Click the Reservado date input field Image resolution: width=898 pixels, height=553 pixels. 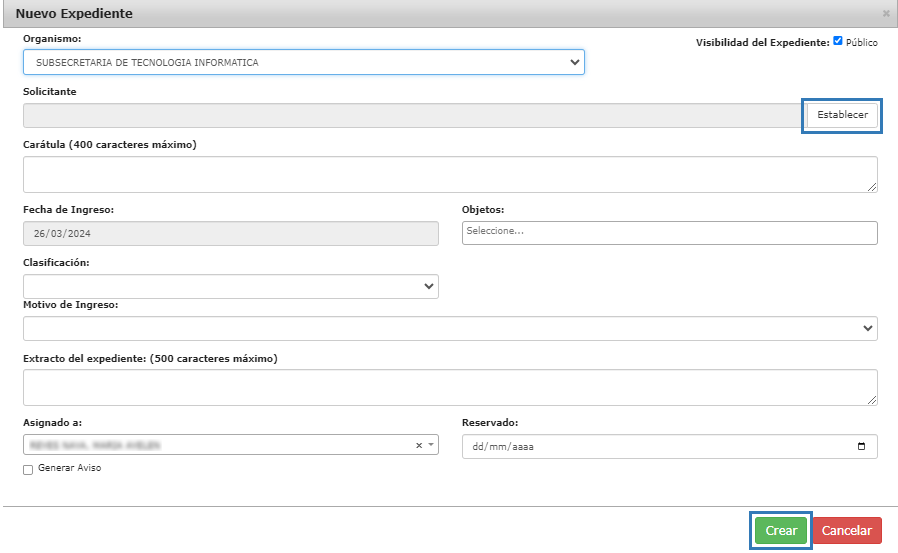click(650, 446)
